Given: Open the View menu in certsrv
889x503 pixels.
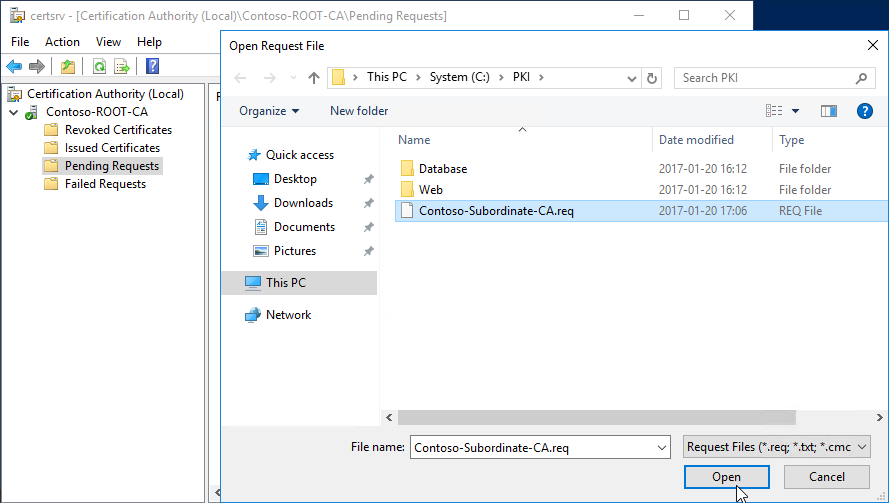Looking at the screenshot, I should point(108,42).
